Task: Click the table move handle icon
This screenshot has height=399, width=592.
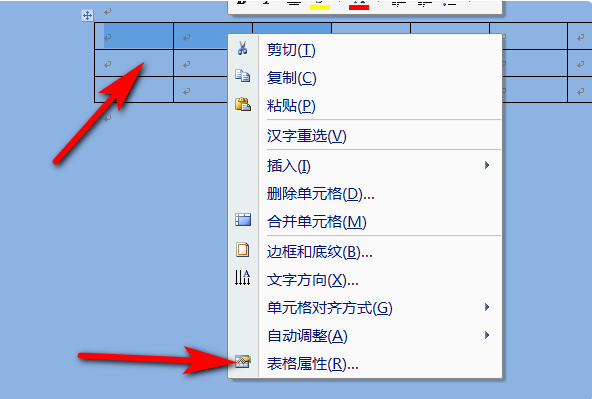Action: 87,15
